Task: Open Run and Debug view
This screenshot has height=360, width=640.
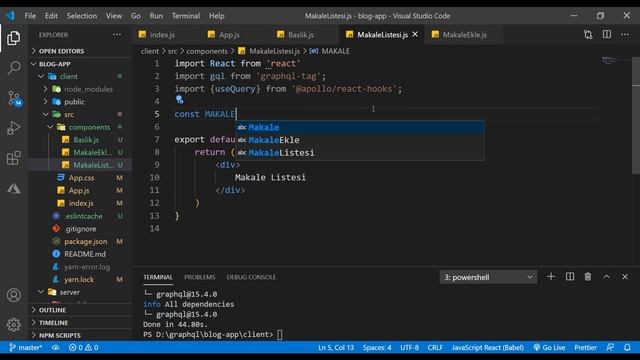Action: pos(13,128)
